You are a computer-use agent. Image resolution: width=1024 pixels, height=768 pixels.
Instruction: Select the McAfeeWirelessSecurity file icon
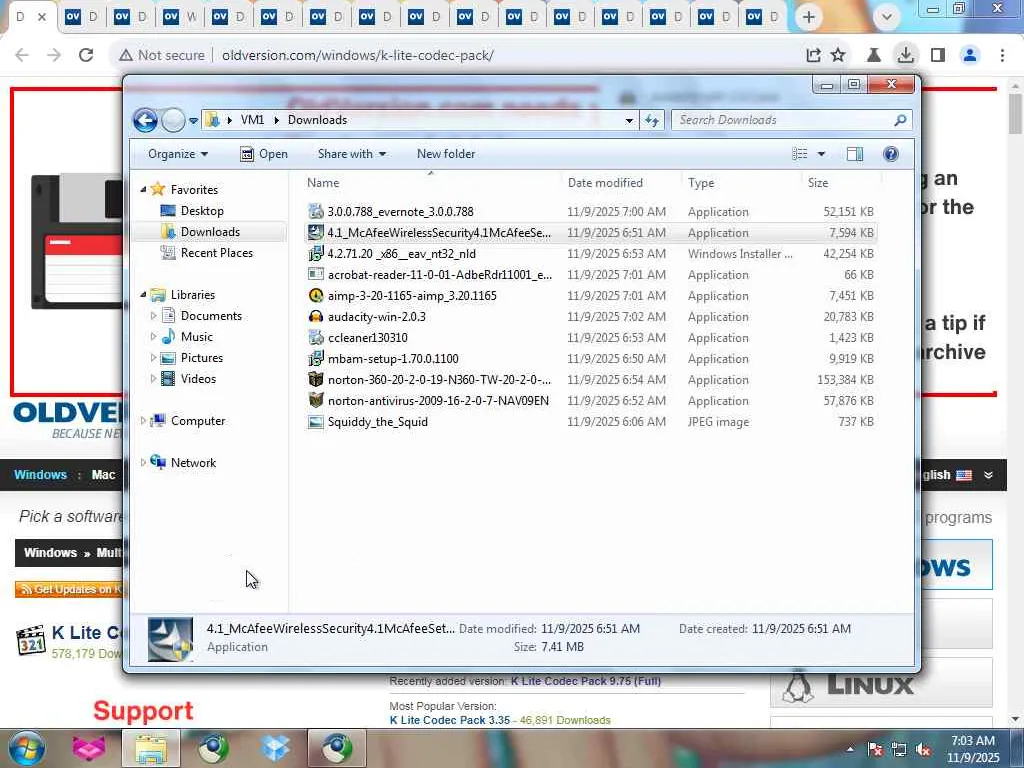point(316,232)
